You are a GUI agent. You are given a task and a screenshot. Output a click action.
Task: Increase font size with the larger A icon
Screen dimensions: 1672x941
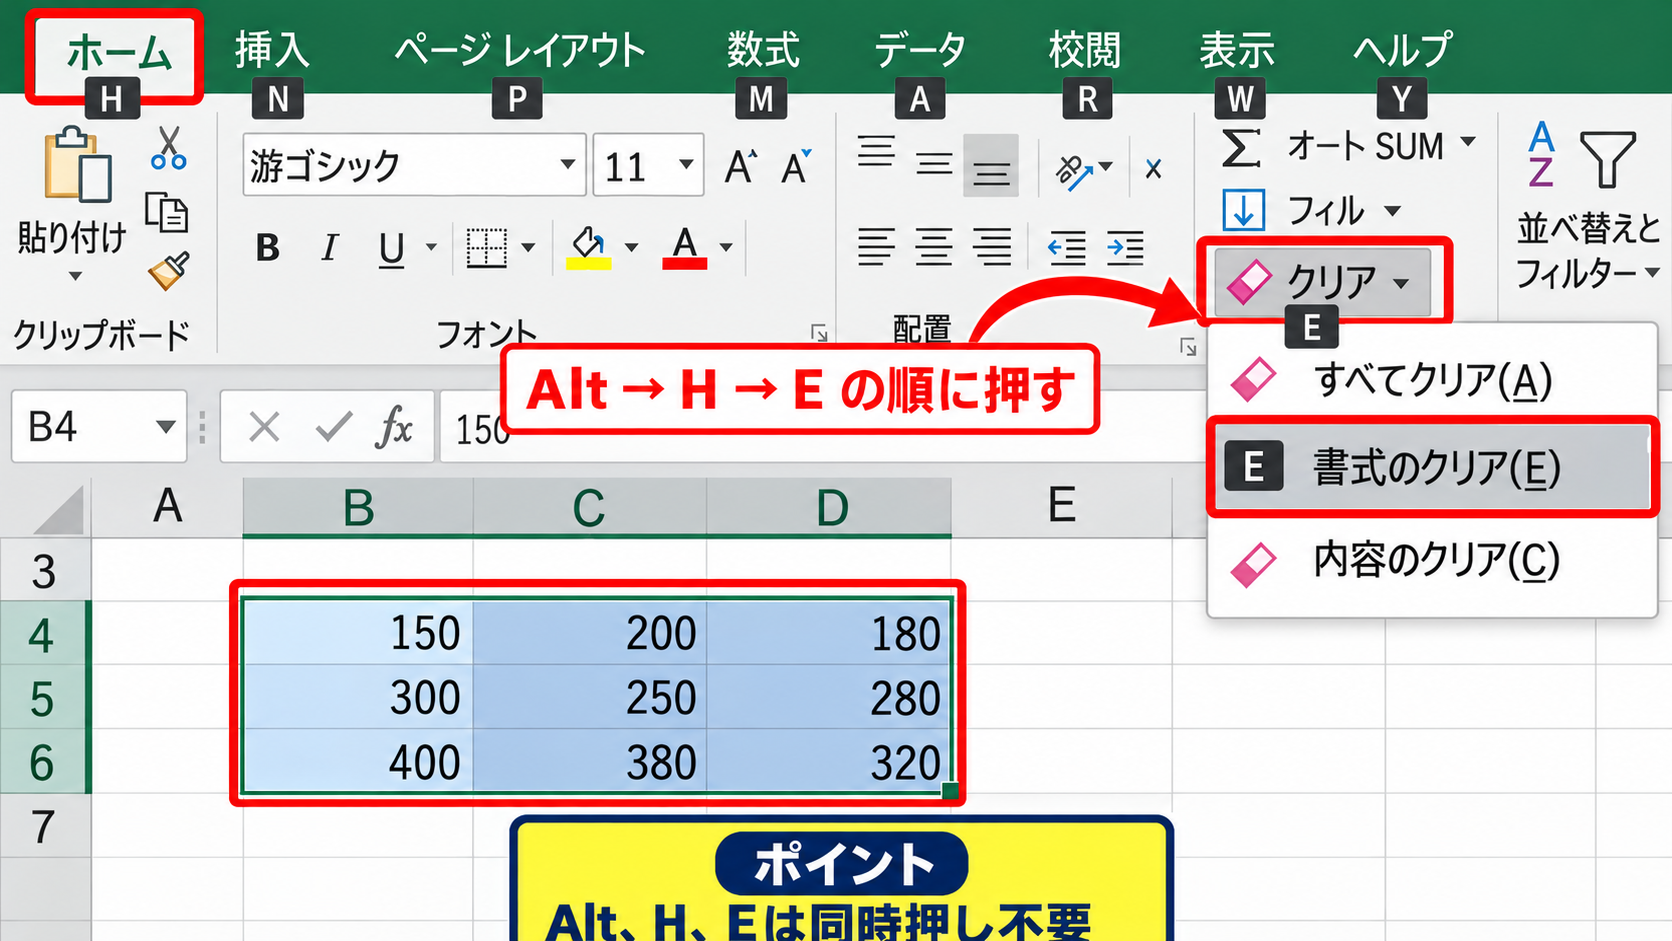(x=740, y=166)
